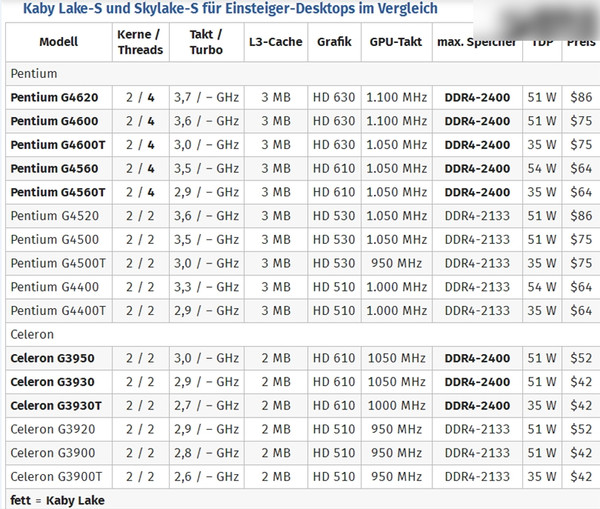
Task: Click the Celeron G3930T GPU clock '1000 MHz'
Action: tap(396, 406)
